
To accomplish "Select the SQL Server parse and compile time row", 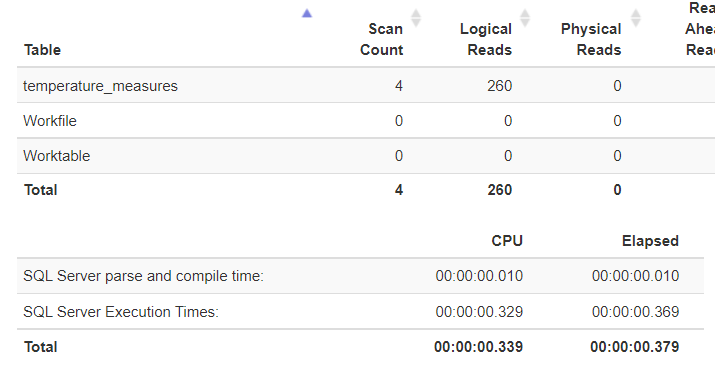I will click(360, 276).
